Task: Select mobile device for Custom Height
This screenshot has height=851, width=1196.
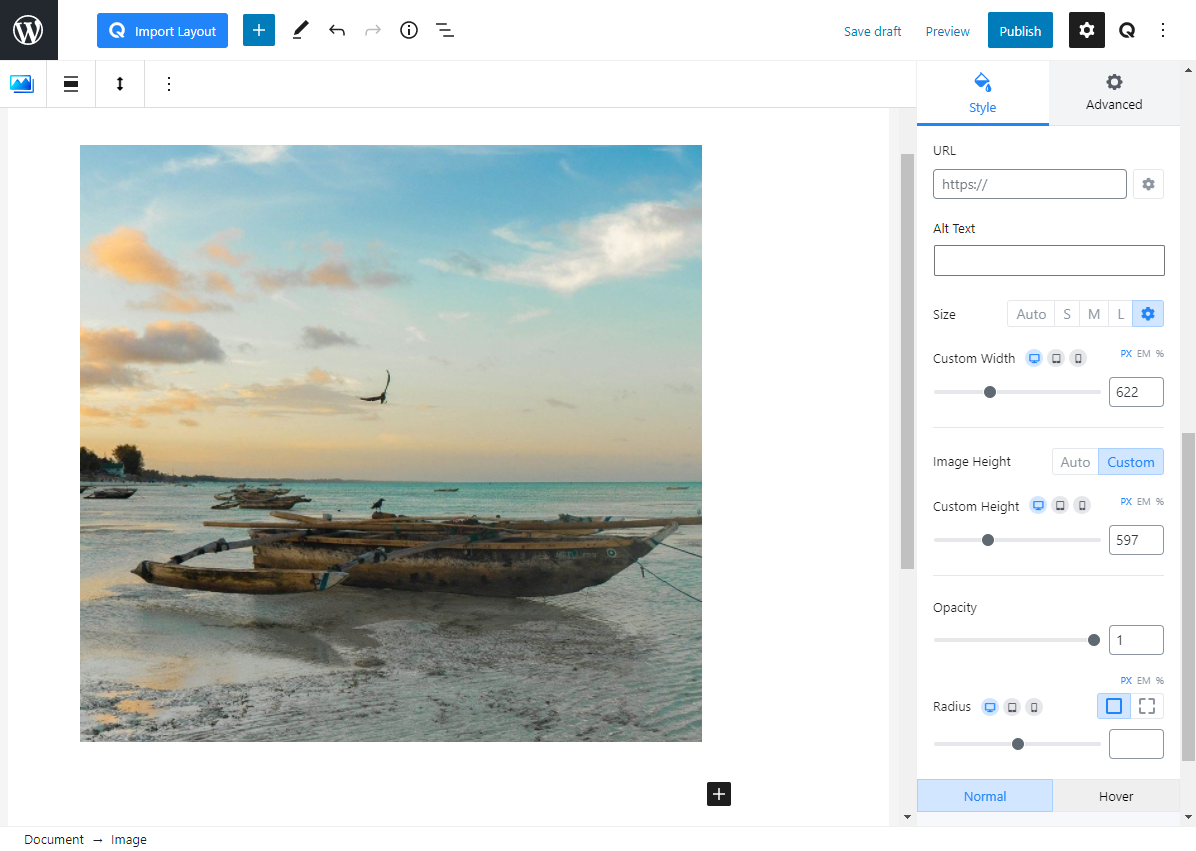Action: coord(1082,506)
